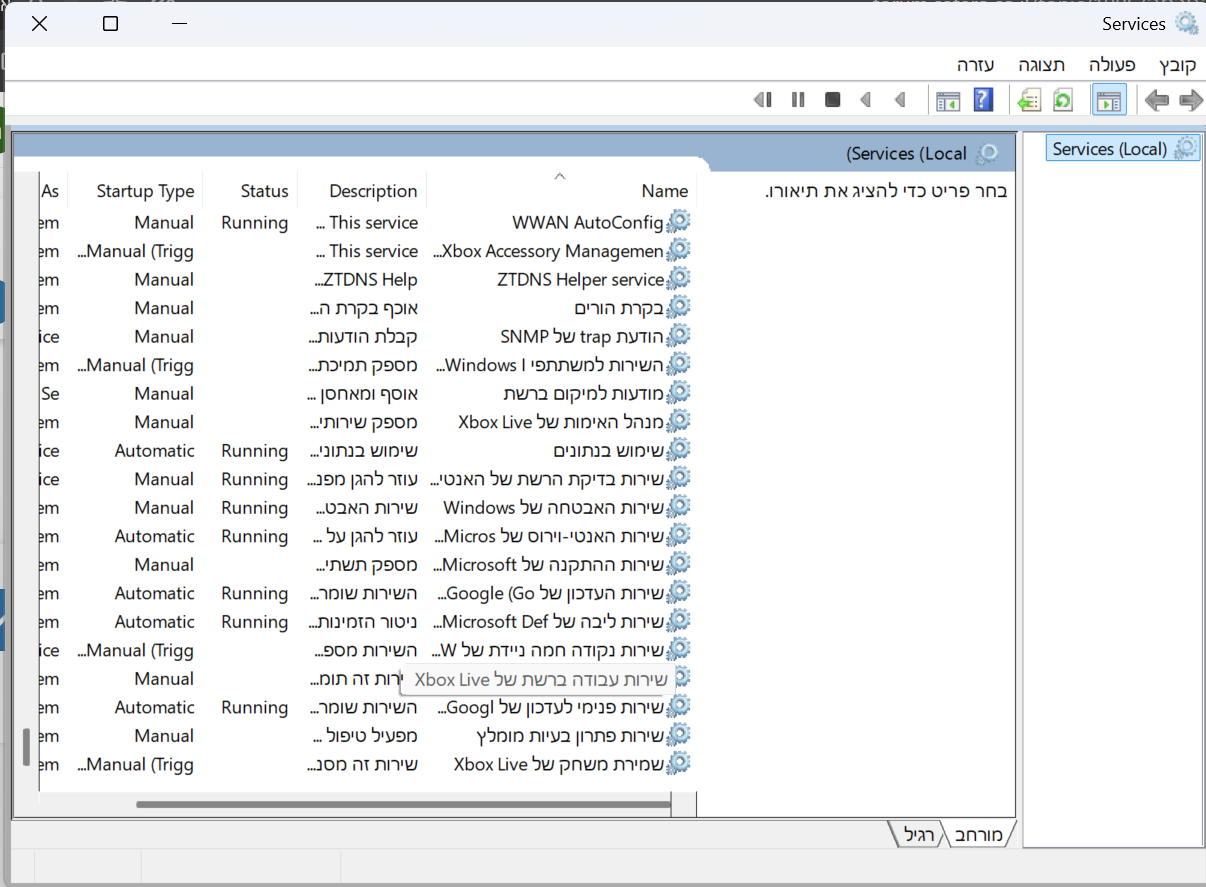
Task: Click the gear icon of שירות פתרון בעיות מומלץ
Action: coord(679,735)
